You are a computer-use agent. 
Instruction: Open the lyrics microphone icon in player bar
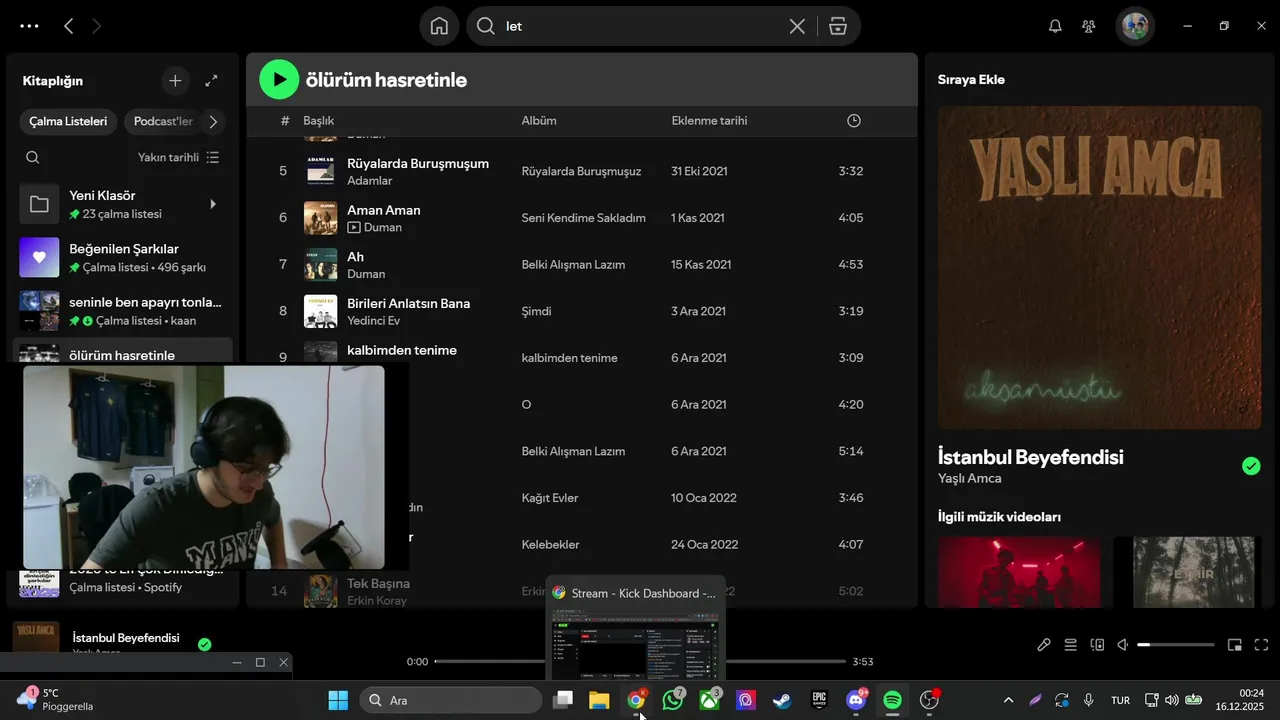coord(1044,645)
